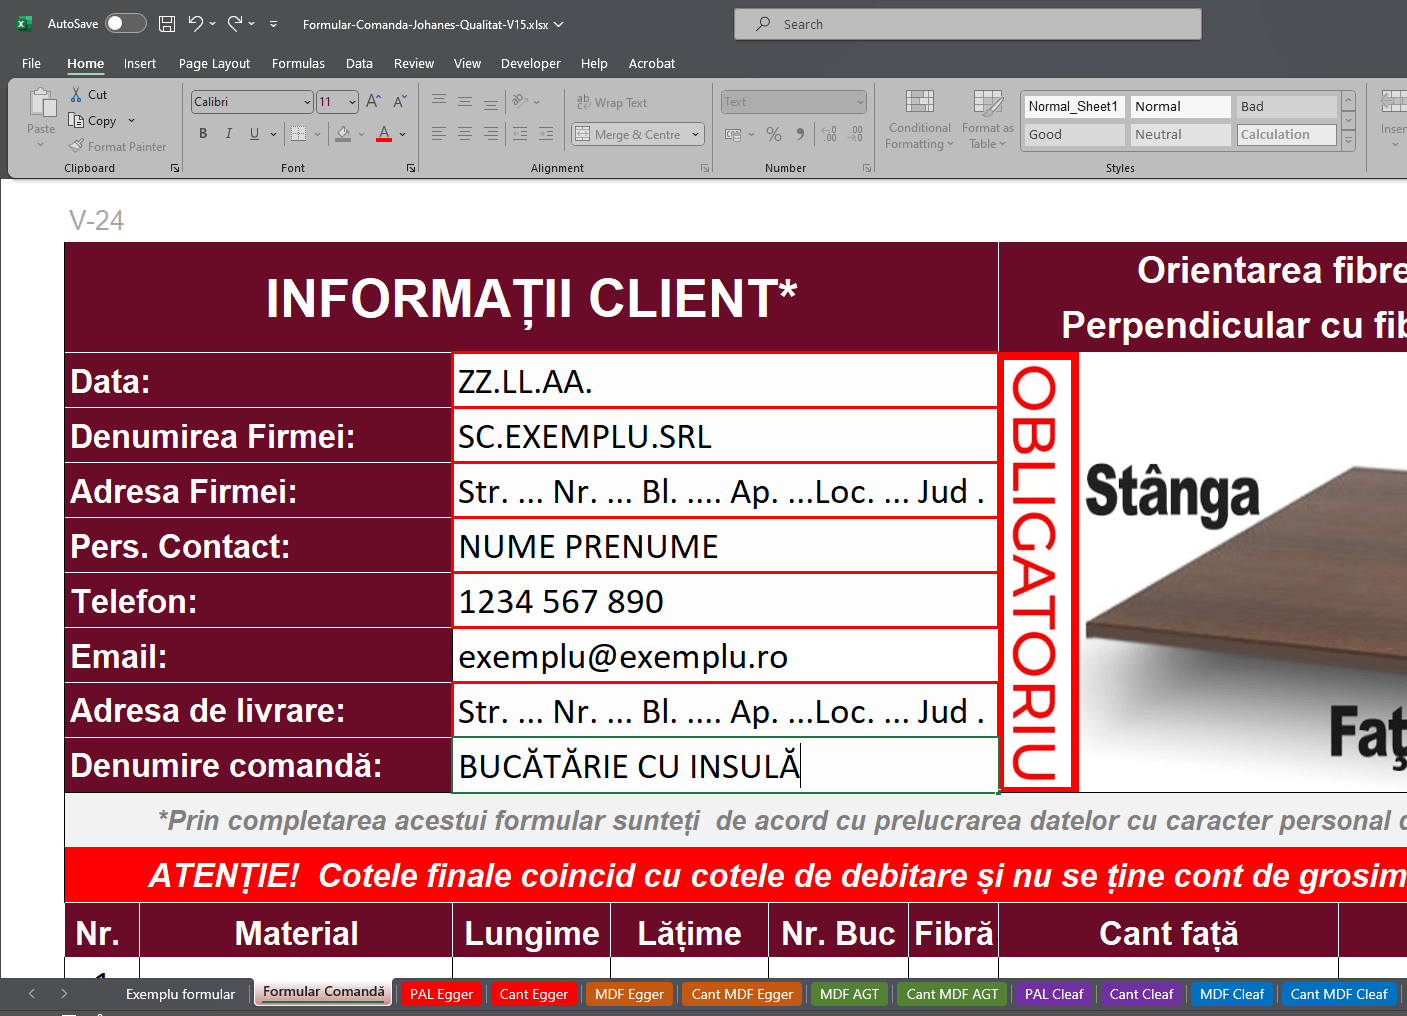Screen dimensions: 1407x1016
Task: Click the Search box in title bar
Action: click(x=967, y=24)
